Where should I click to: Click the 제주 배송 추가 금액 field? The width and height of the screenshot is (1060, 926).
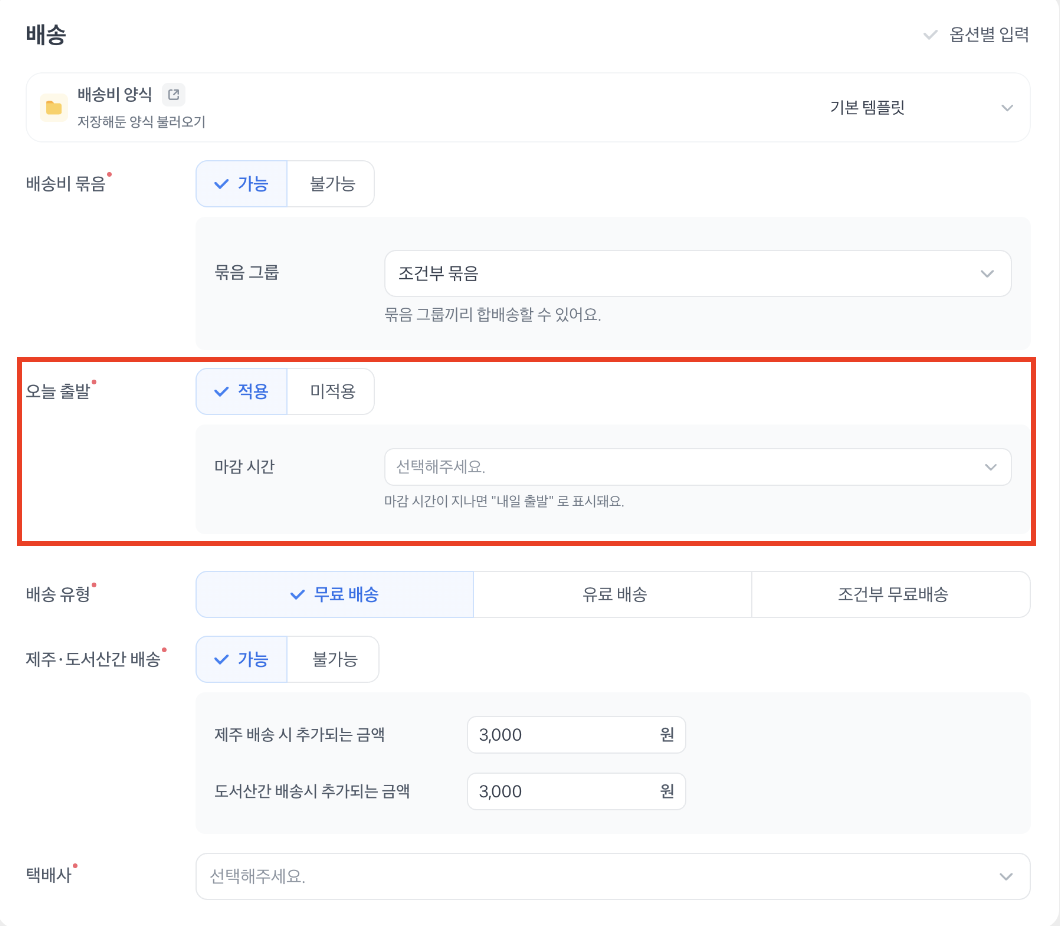point(564,735)
